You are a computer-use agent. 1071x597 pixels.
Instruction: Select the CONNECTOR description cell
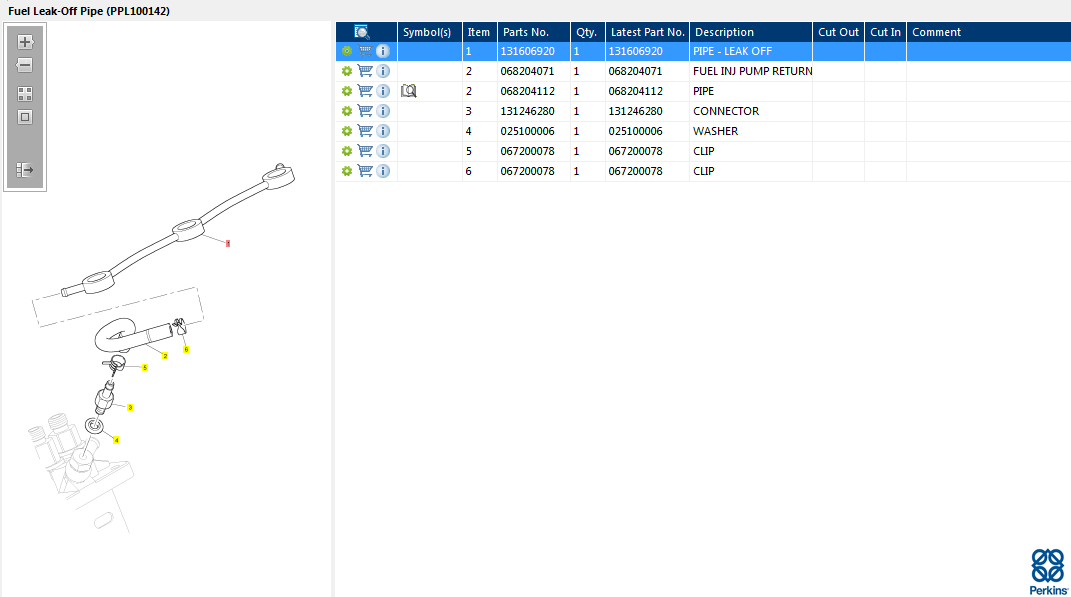click(x=751, y=111)
